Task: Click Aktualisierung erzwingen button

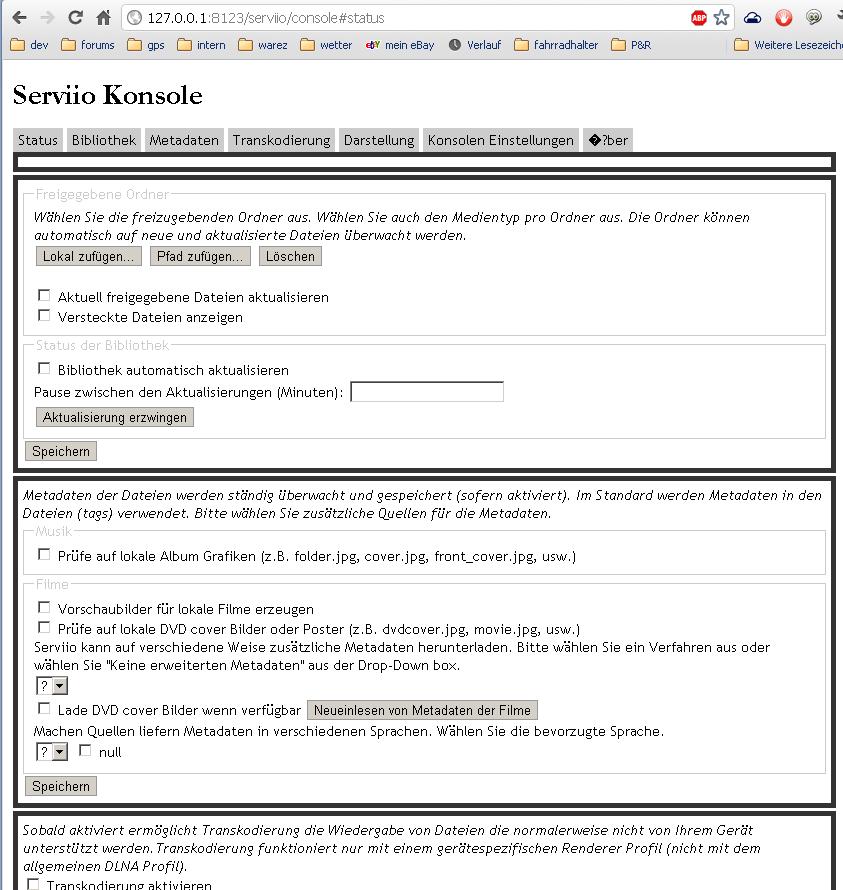Action: click(115, 417)
